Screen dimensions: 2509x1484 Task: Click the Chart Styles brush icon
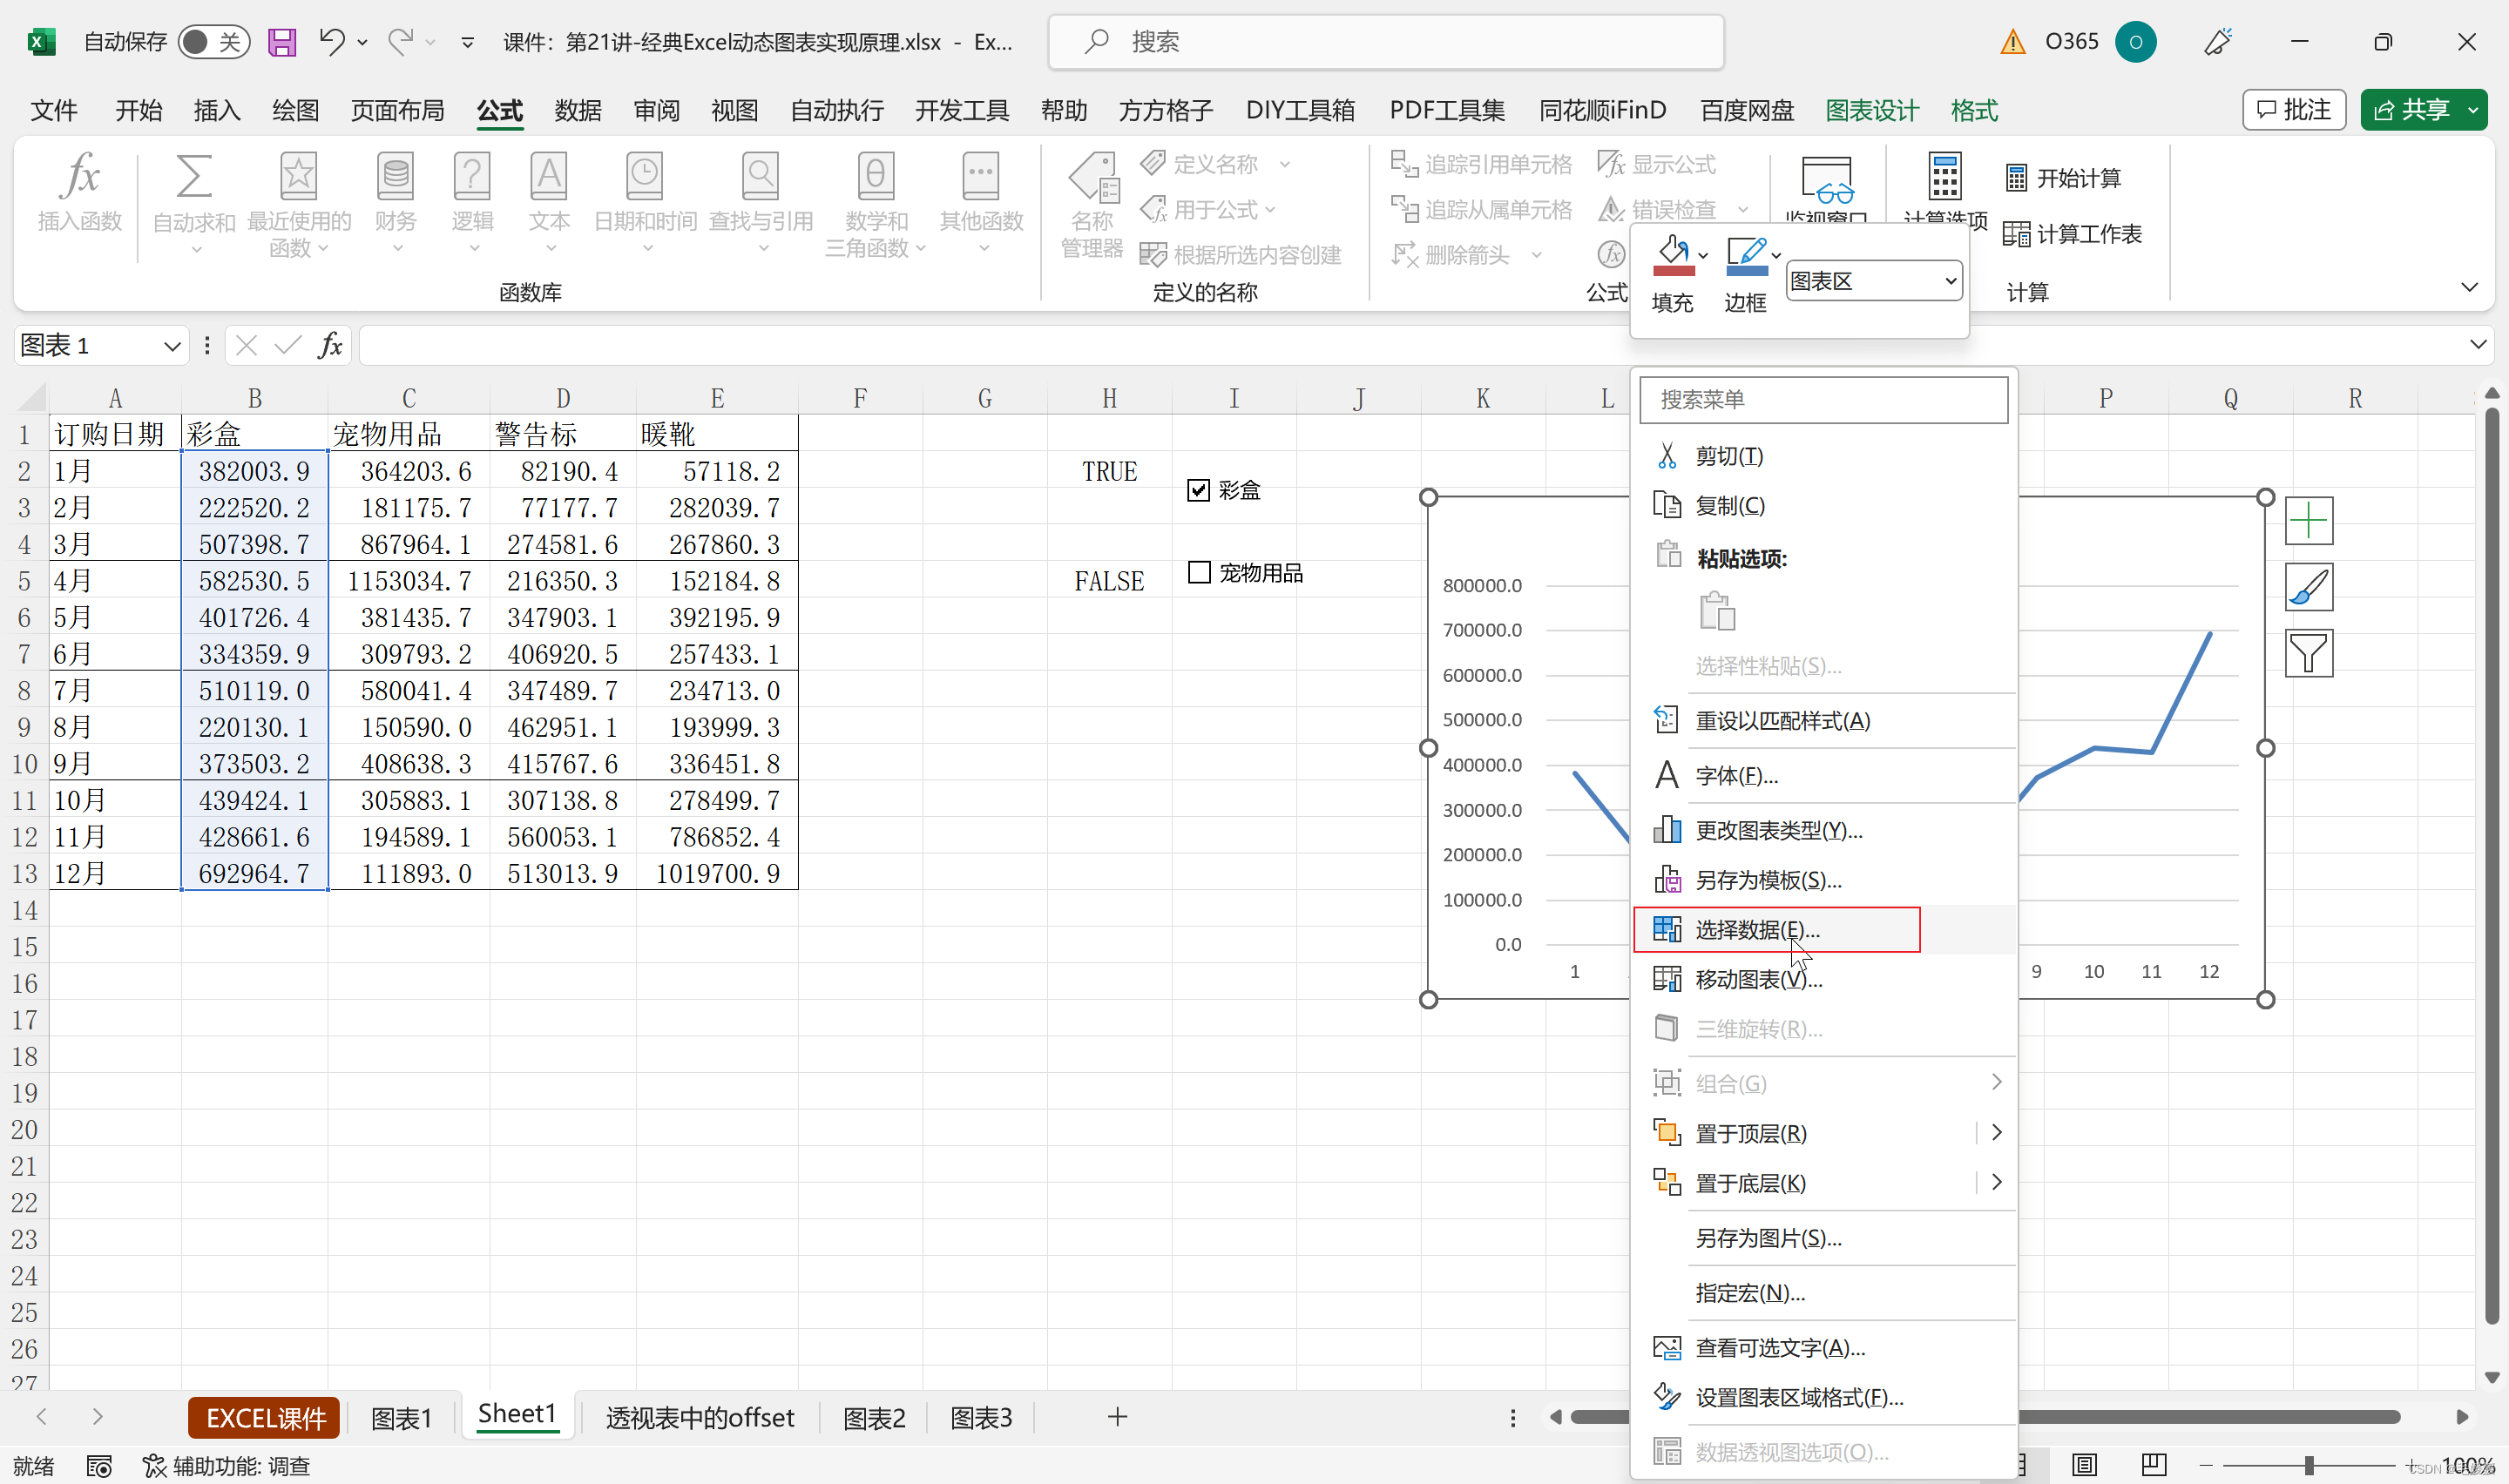tap(2308, 587)
